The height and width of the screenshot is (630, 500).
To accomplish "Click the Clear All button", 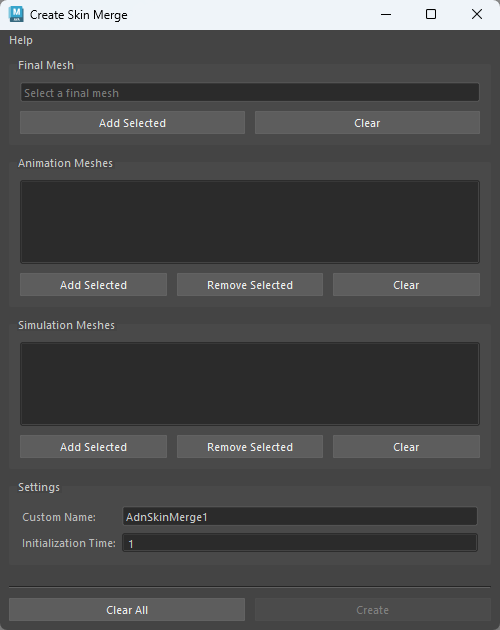I will [x=127, y=610].
